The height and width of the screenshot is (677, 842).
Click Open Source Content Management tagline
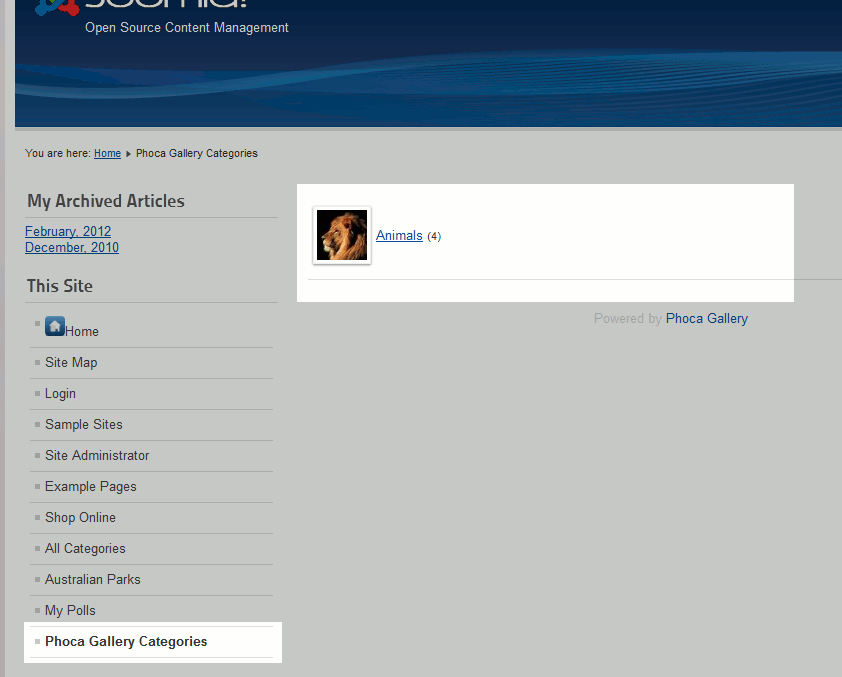tap(187, 28)
